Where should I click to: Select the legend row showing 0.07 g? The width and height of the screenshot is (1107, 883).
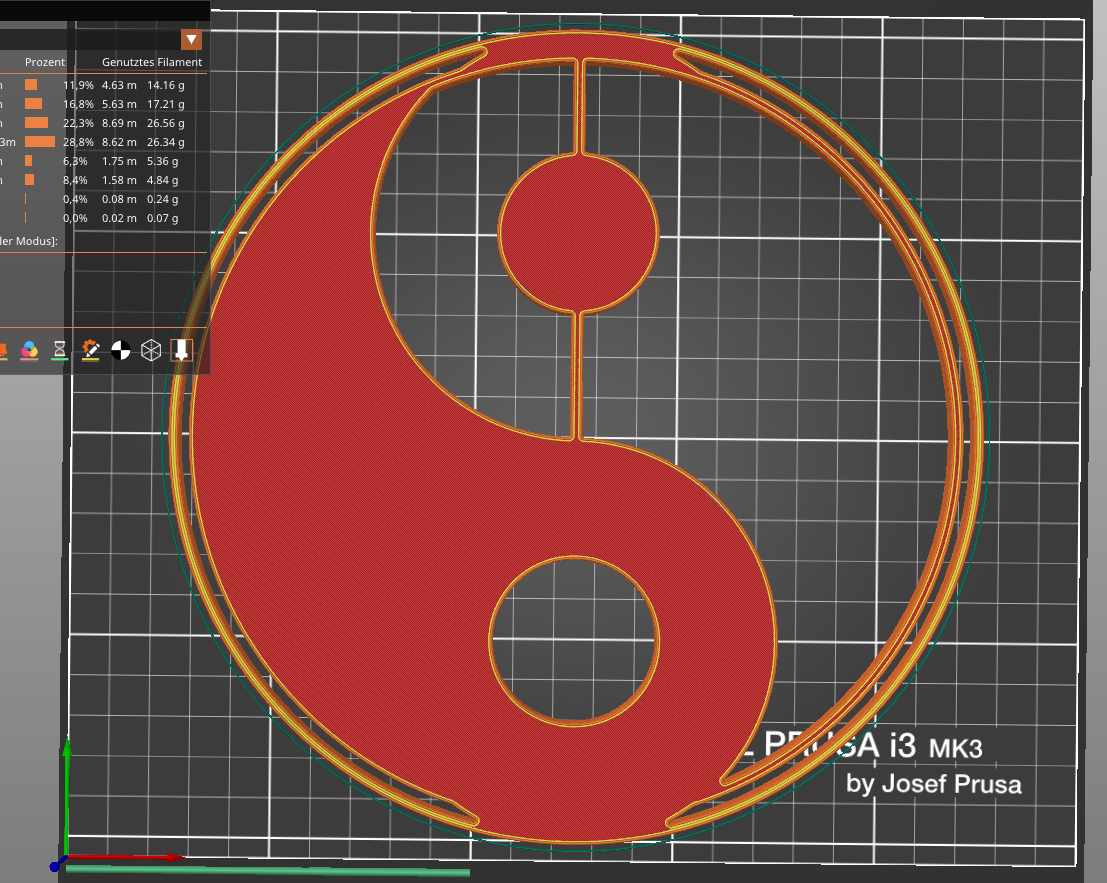click(x=103, y=218)
